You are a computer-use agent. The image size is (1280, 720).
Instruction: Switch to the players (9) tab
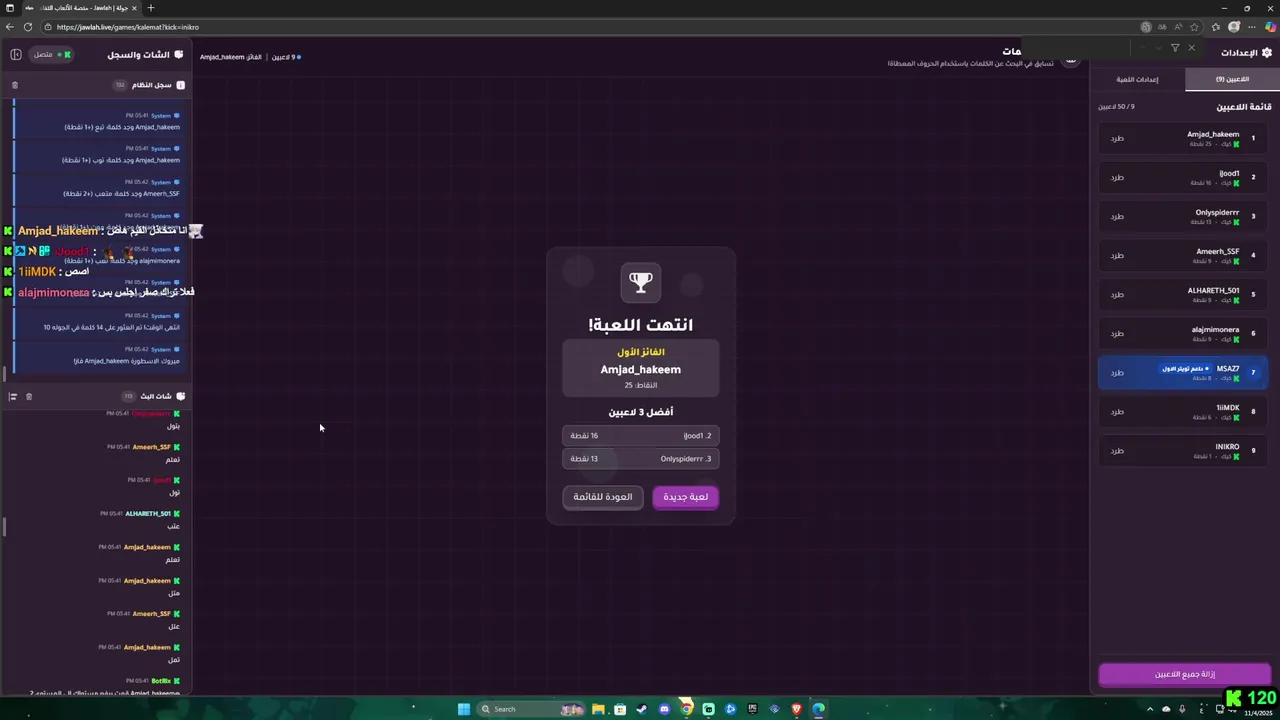coord(1232,79)
